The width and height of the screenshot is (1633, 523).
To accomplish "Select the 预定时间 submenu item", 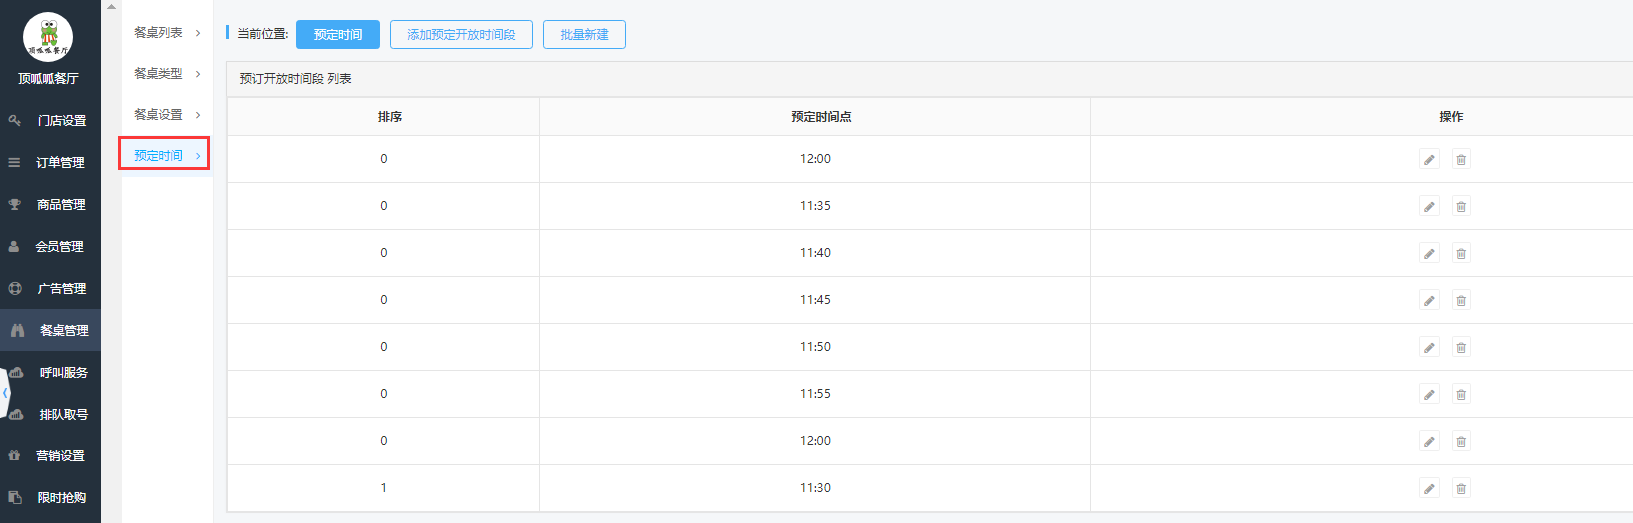I will point(166,155).
